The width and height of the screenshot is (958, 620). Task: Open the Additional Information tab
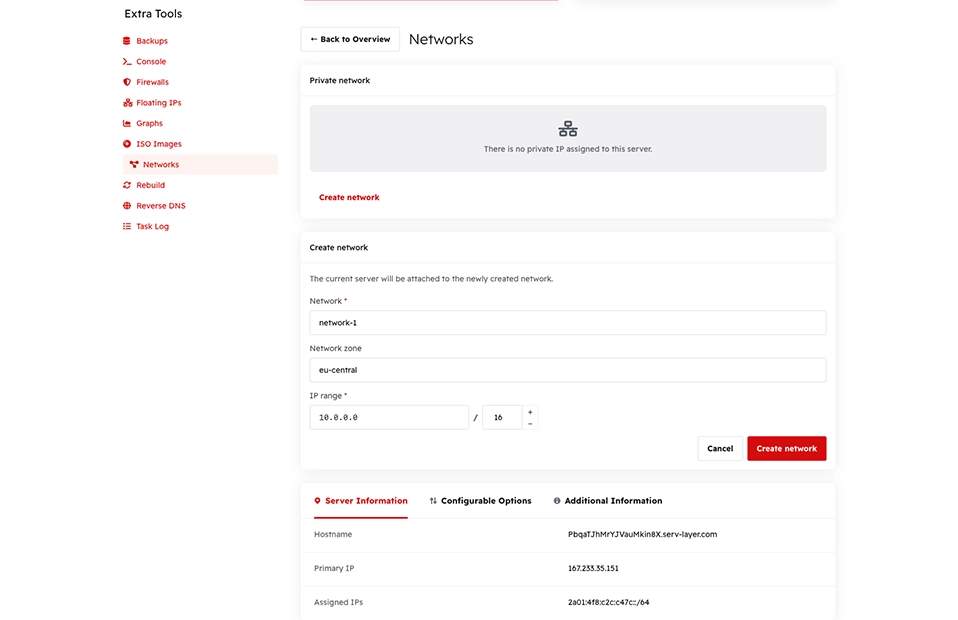tap(607, 501)
